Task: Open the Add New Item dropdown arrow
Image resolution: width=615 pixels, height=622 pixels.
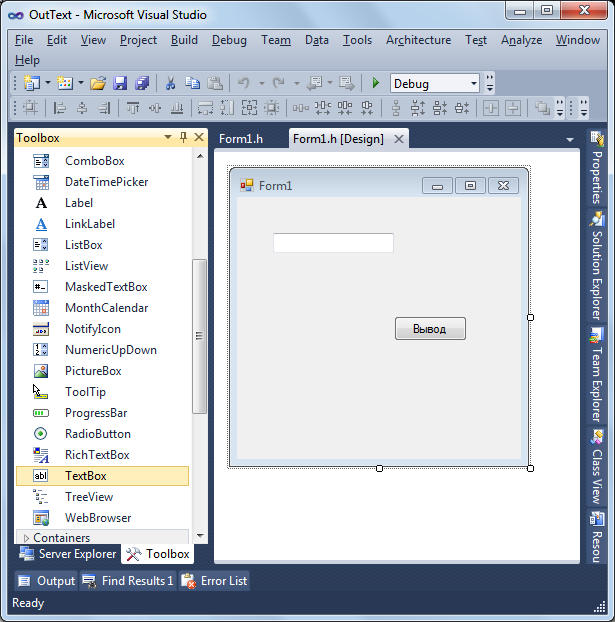Action: pos(81,83)
